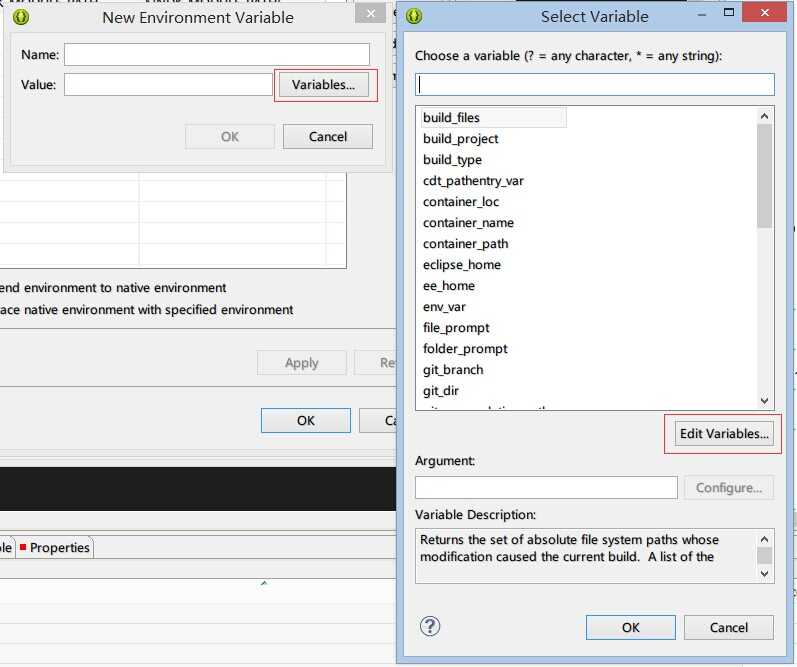Select env_var variable

[x=444, y=307]
